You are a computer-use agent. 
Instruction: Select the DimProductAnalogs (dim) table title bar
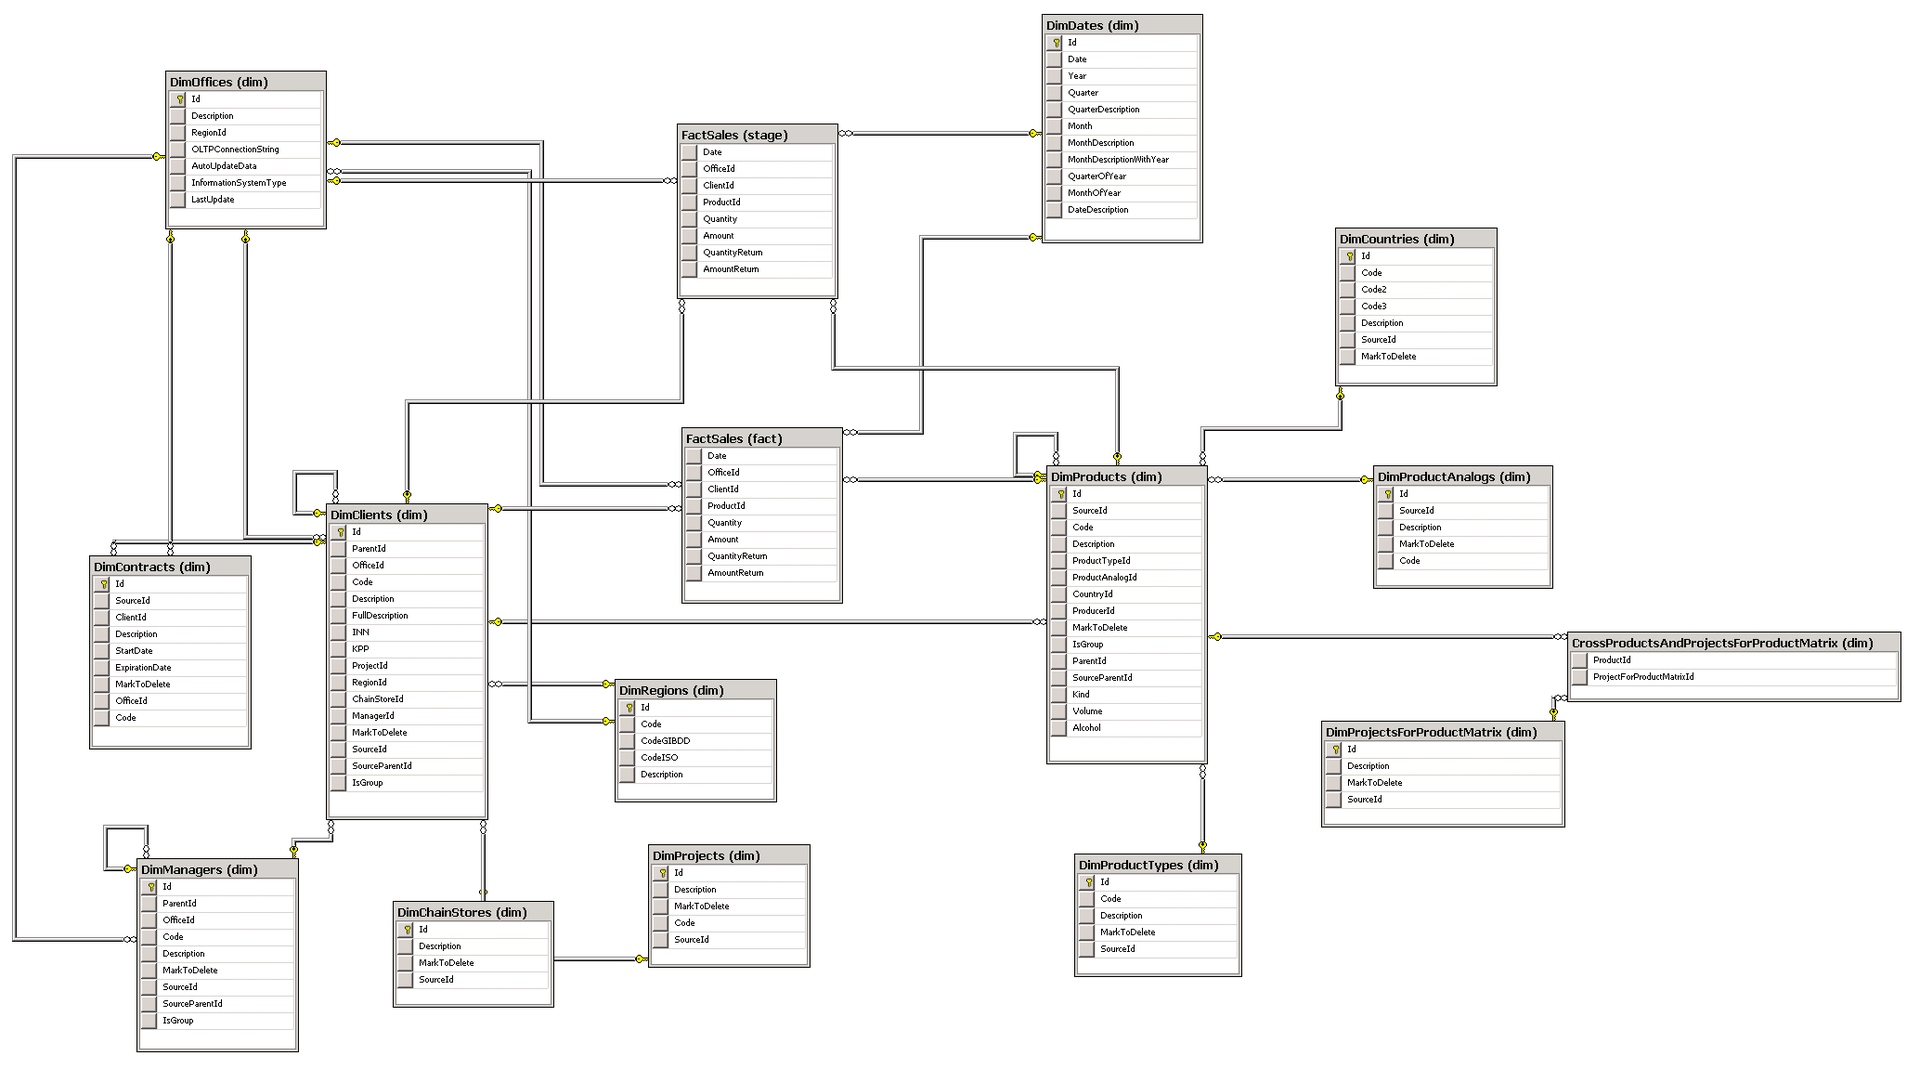click(x=1463, y=477)
